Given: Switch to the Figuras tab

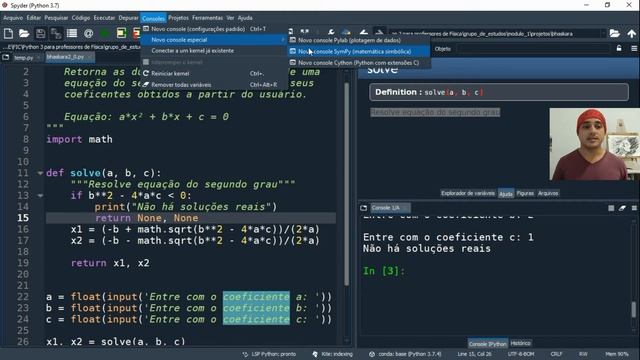Looking at the screenshot, I should (525, 193).
